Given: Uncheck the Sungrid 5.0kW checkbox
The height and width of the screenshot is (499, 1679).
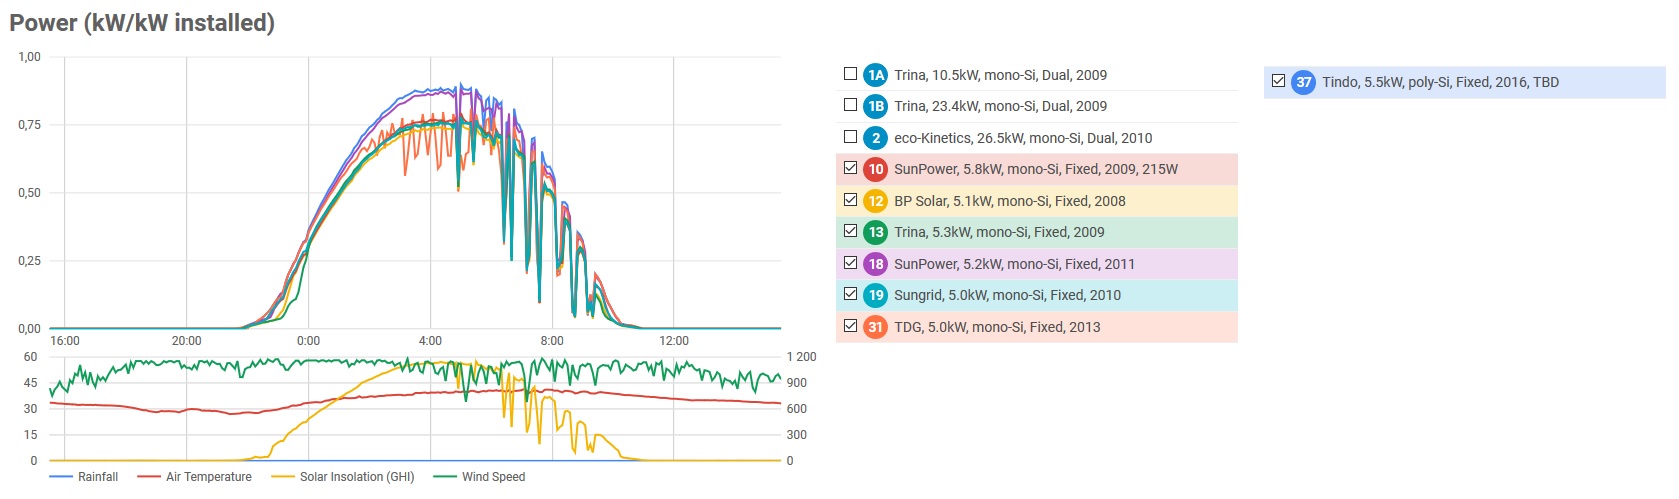Looking at the screenshot, I should coord(850,293).
